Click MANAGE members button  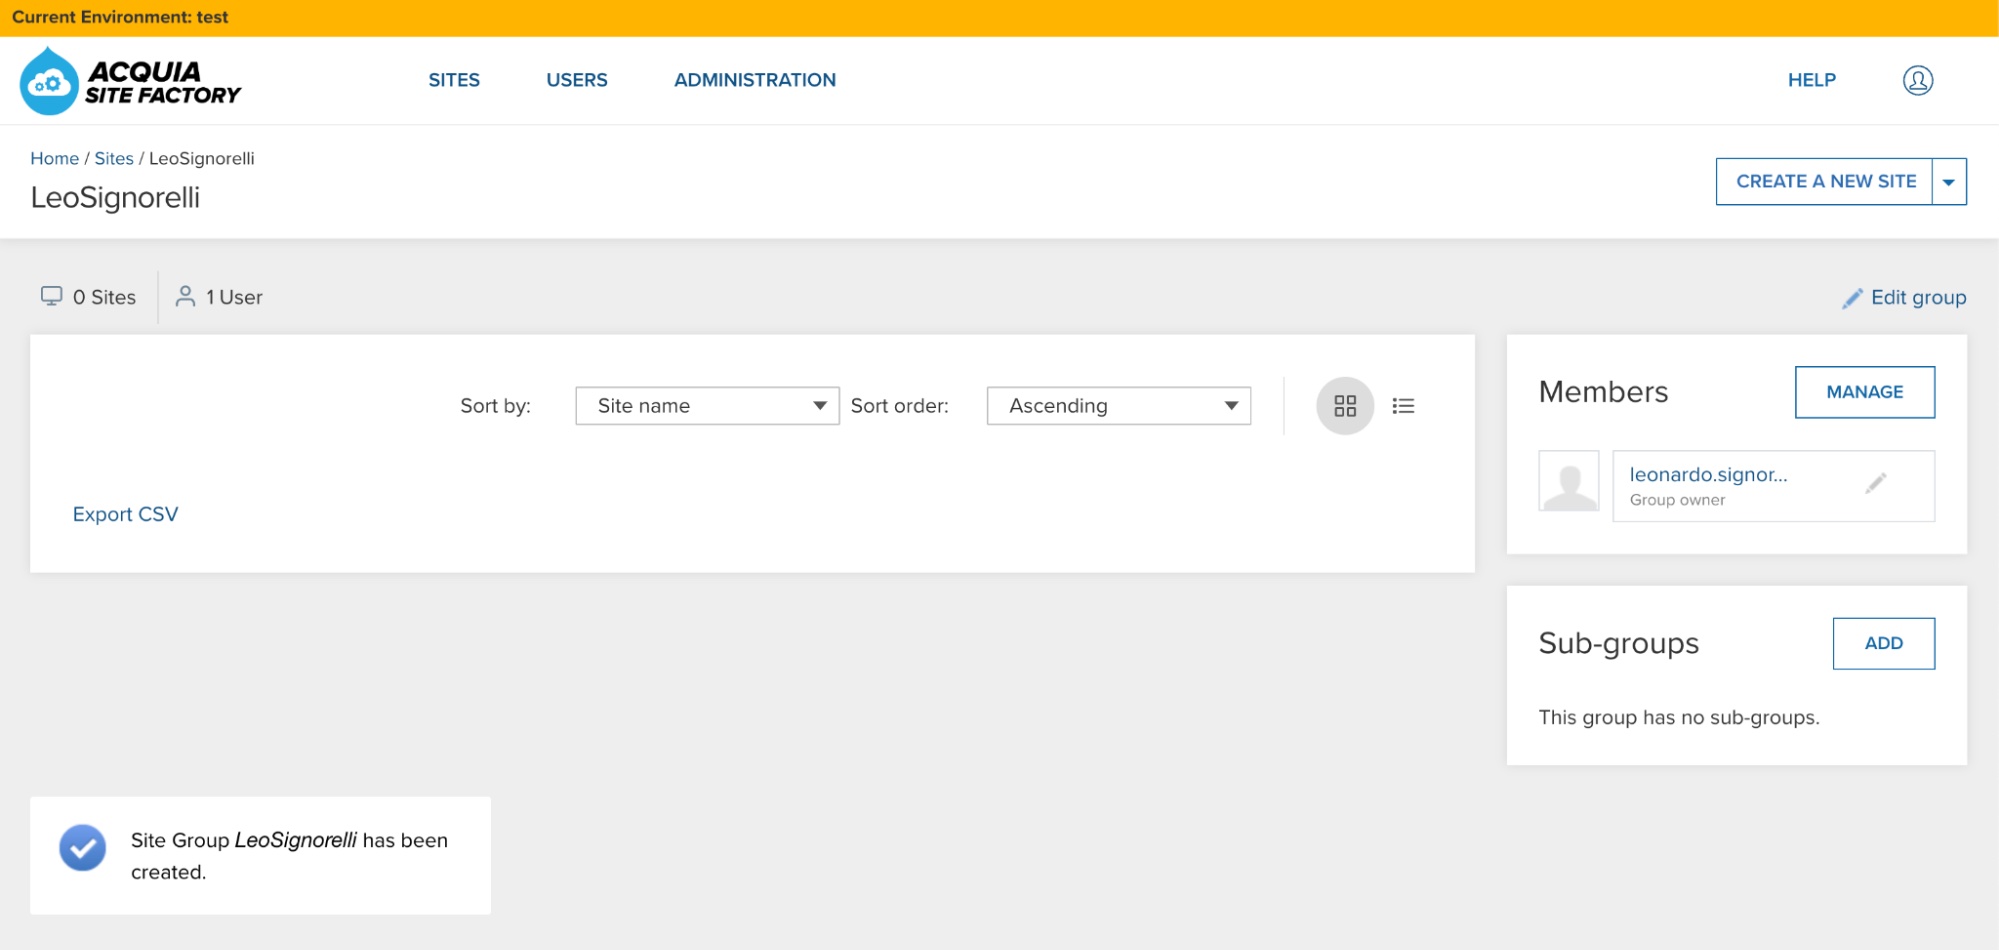click(x=1865, y=392)
